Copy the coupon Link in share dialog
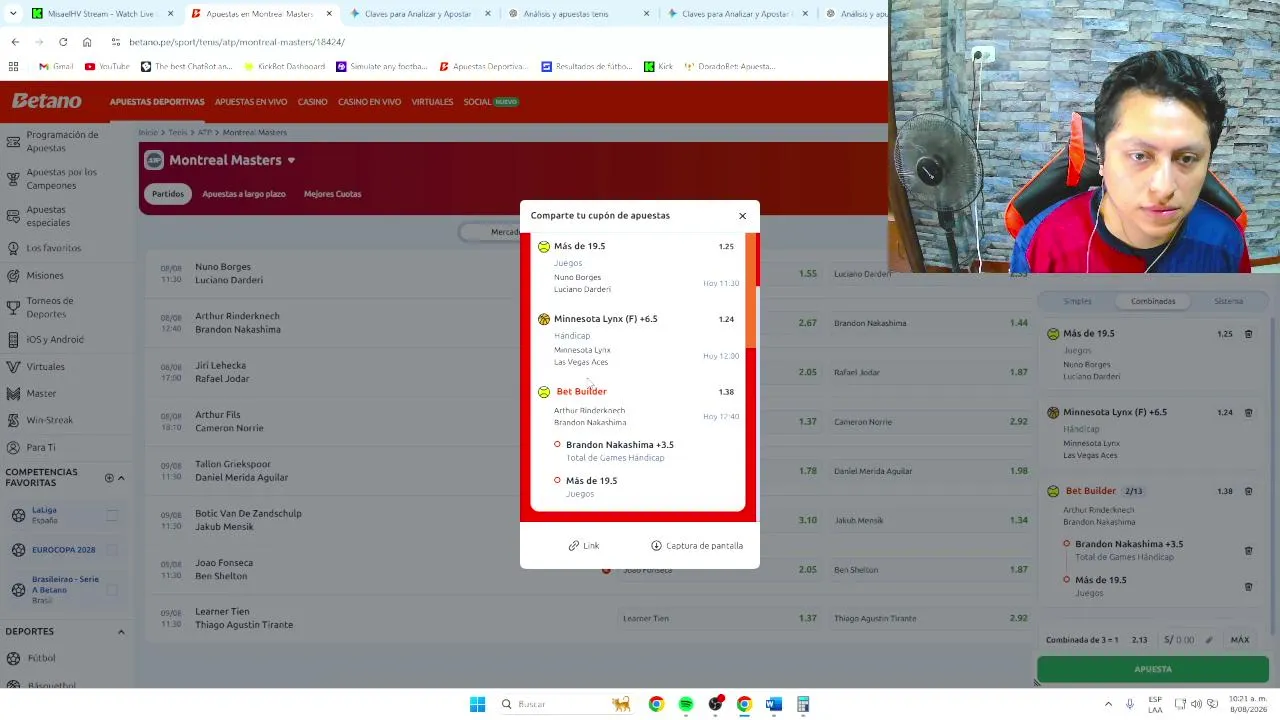The image size is (1280, 720). point(584,546)
